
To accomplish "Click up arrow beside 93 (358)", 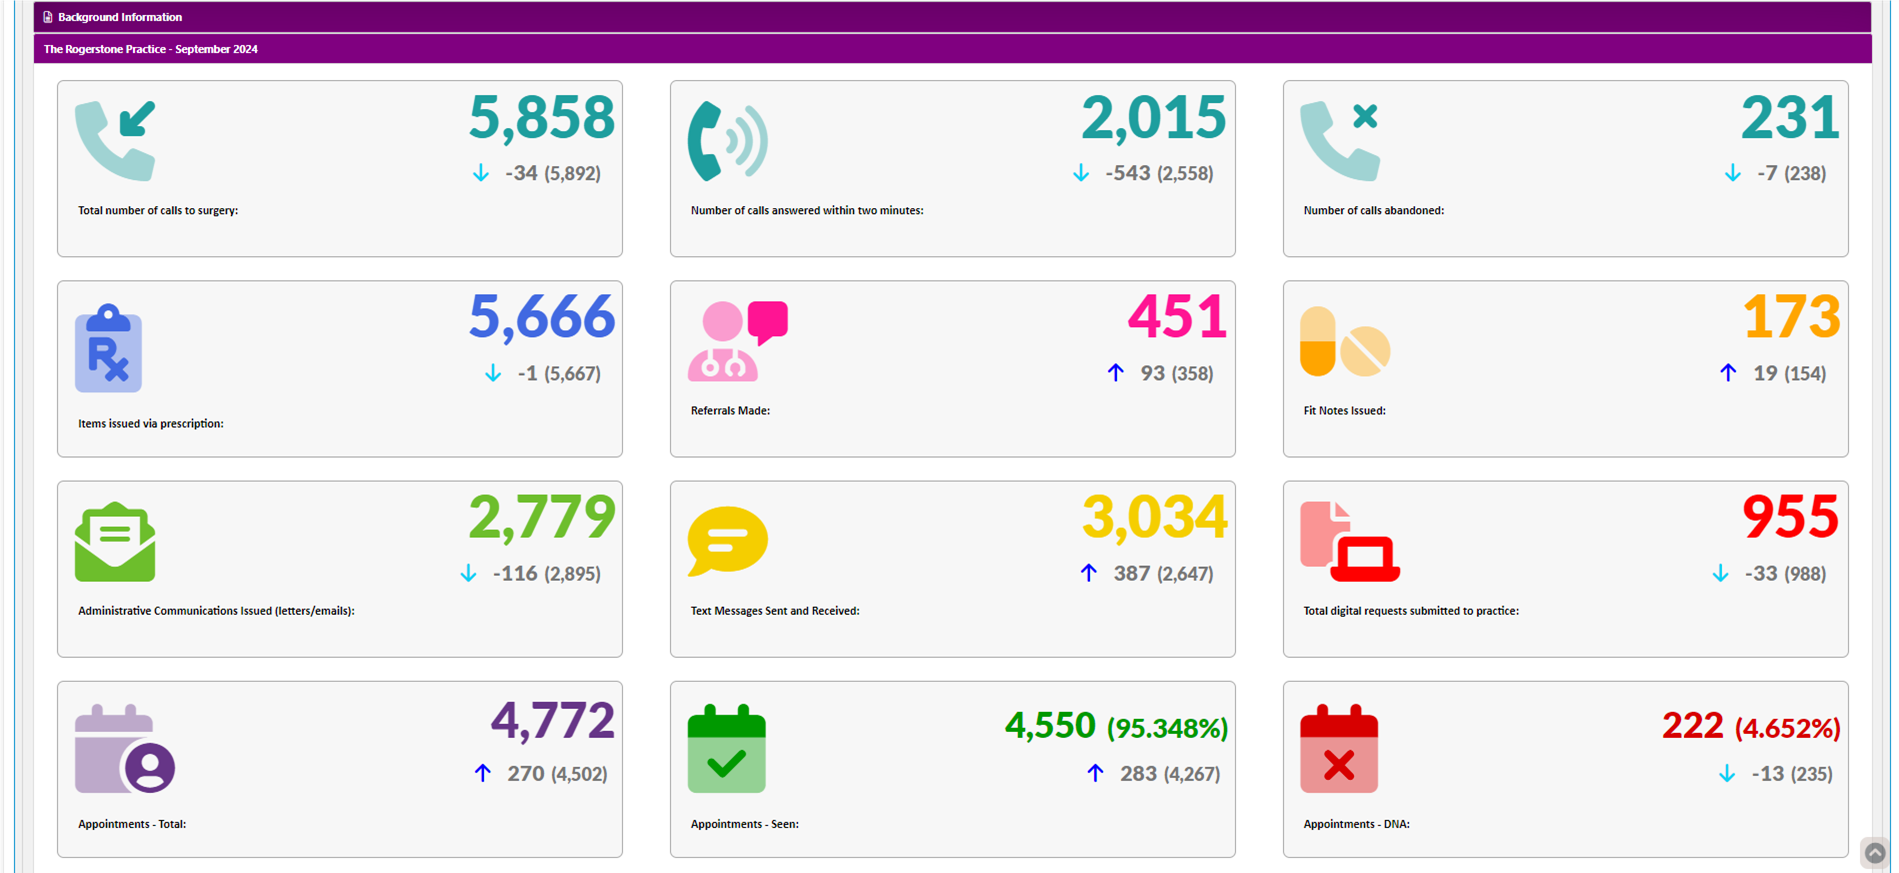I will [x=1116, y=373].
